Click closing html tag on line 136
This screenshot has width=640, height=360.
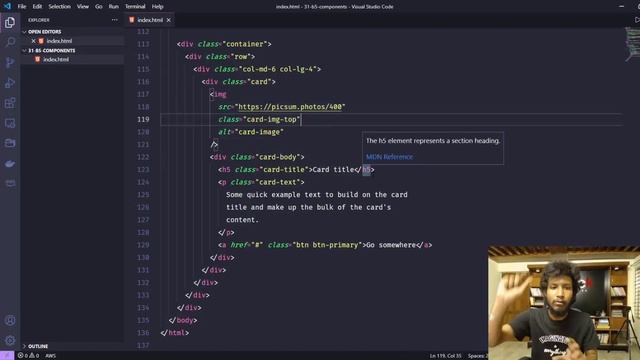[175, 333]
